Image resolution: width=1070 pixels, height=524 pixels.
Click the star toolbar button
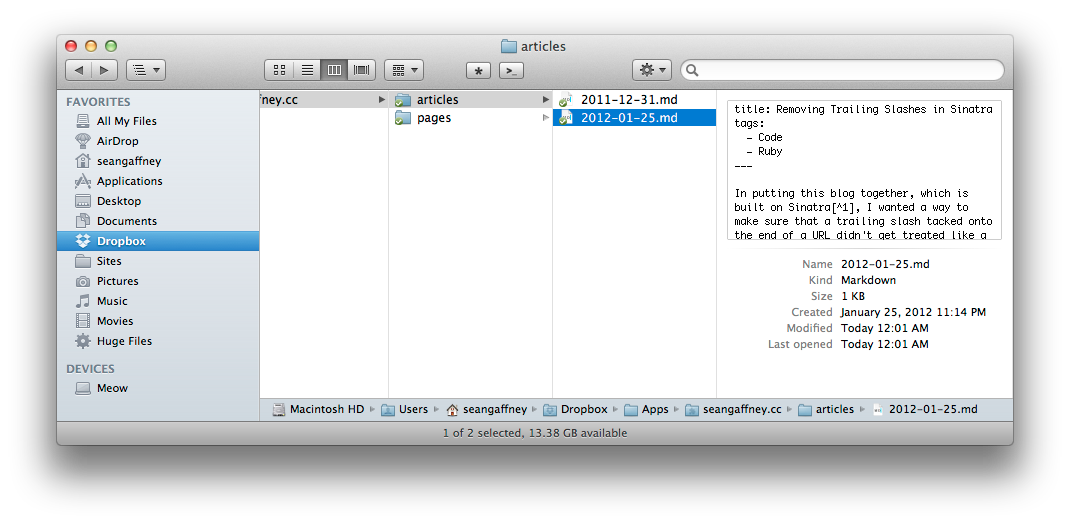(478, 70)
